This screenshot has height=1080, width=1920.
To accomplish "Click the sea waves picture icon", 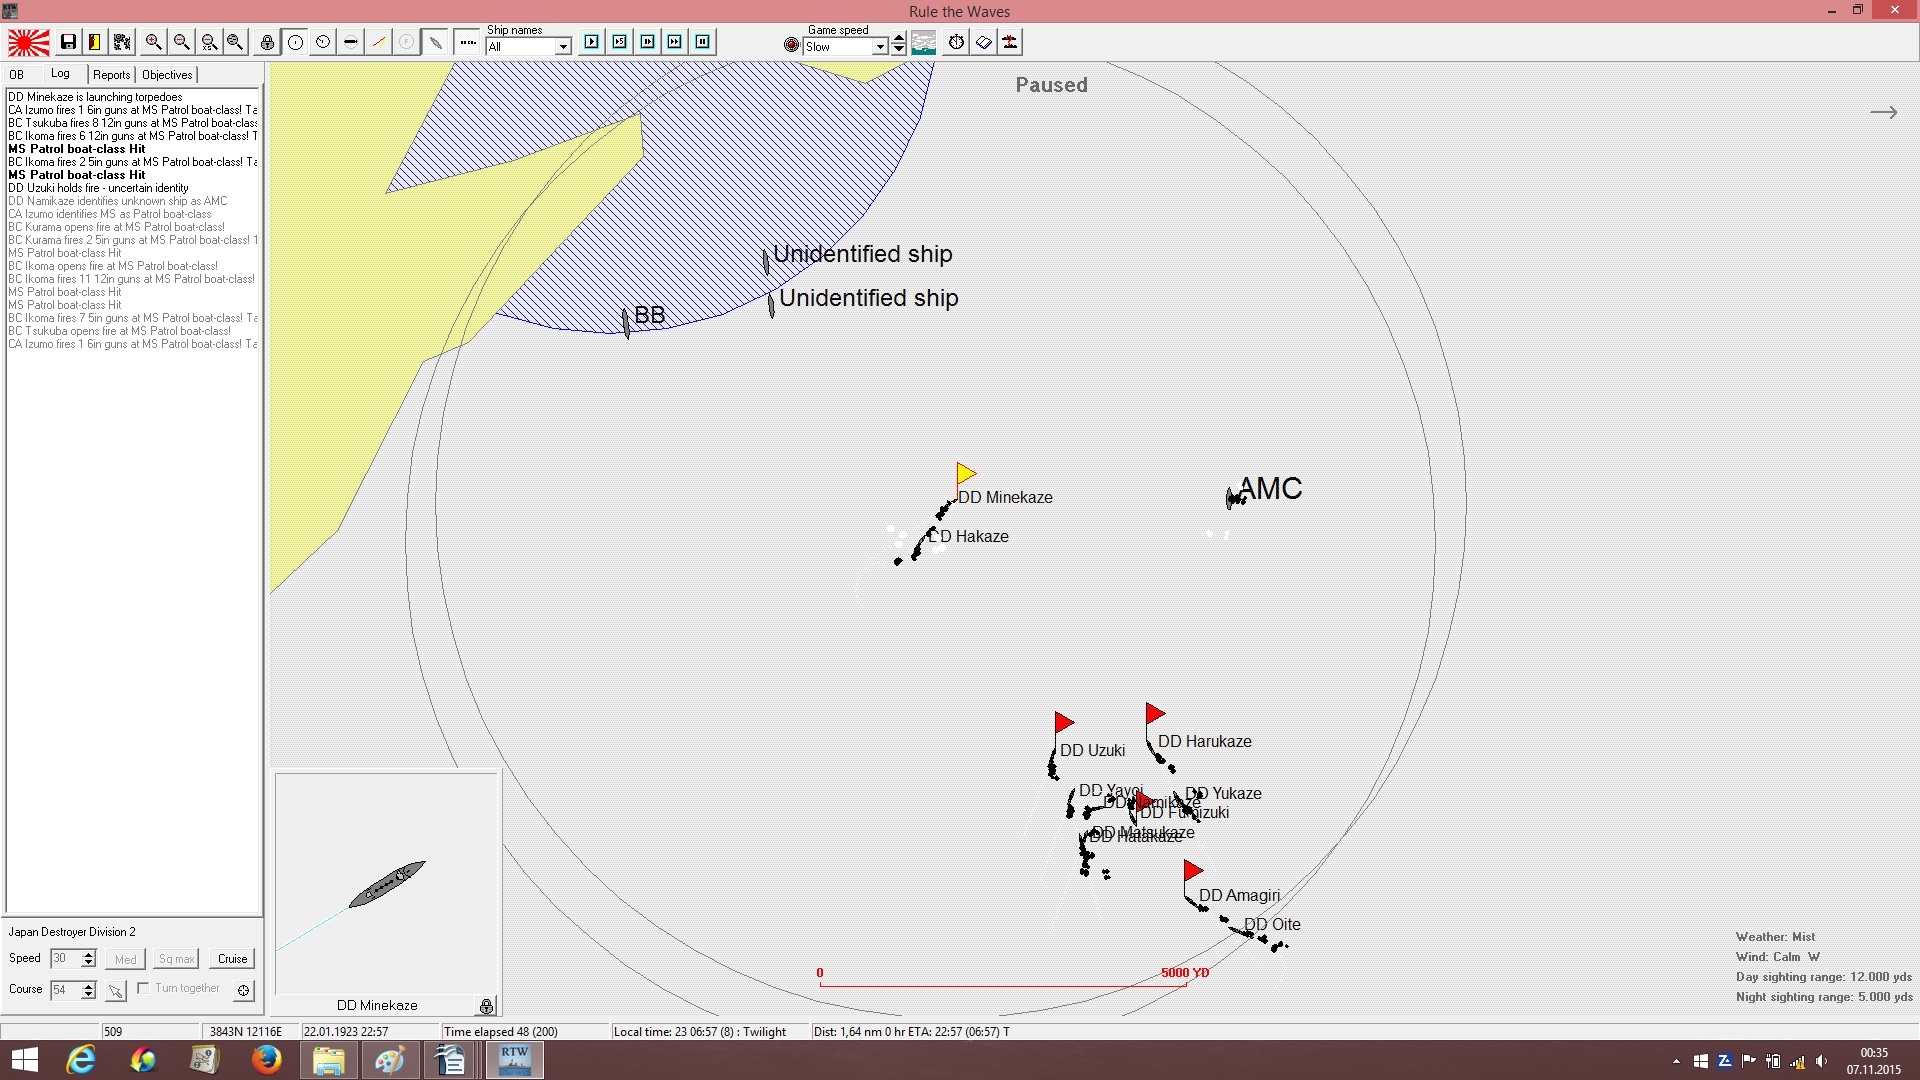I will [x=924, y=42].
